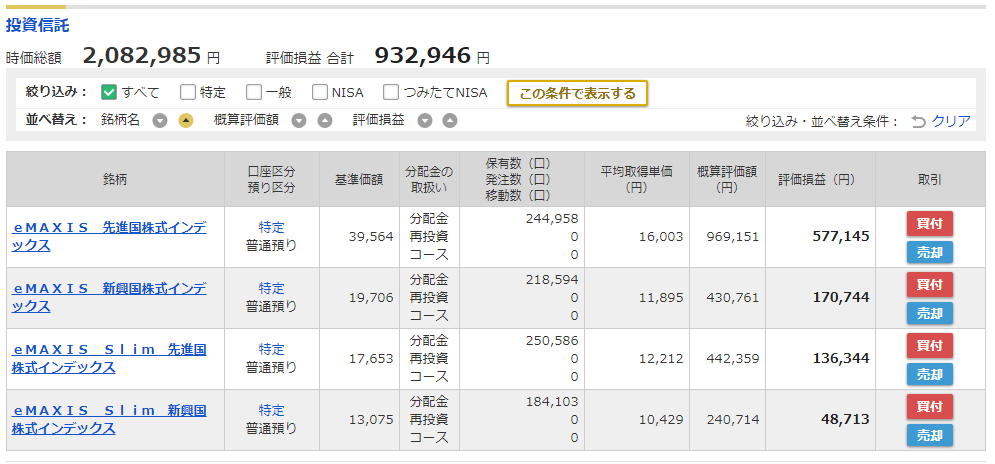The height and width of the screenshot is (464, 995).
Task: Click the 48,713 profit value
Action: [846, 420]
